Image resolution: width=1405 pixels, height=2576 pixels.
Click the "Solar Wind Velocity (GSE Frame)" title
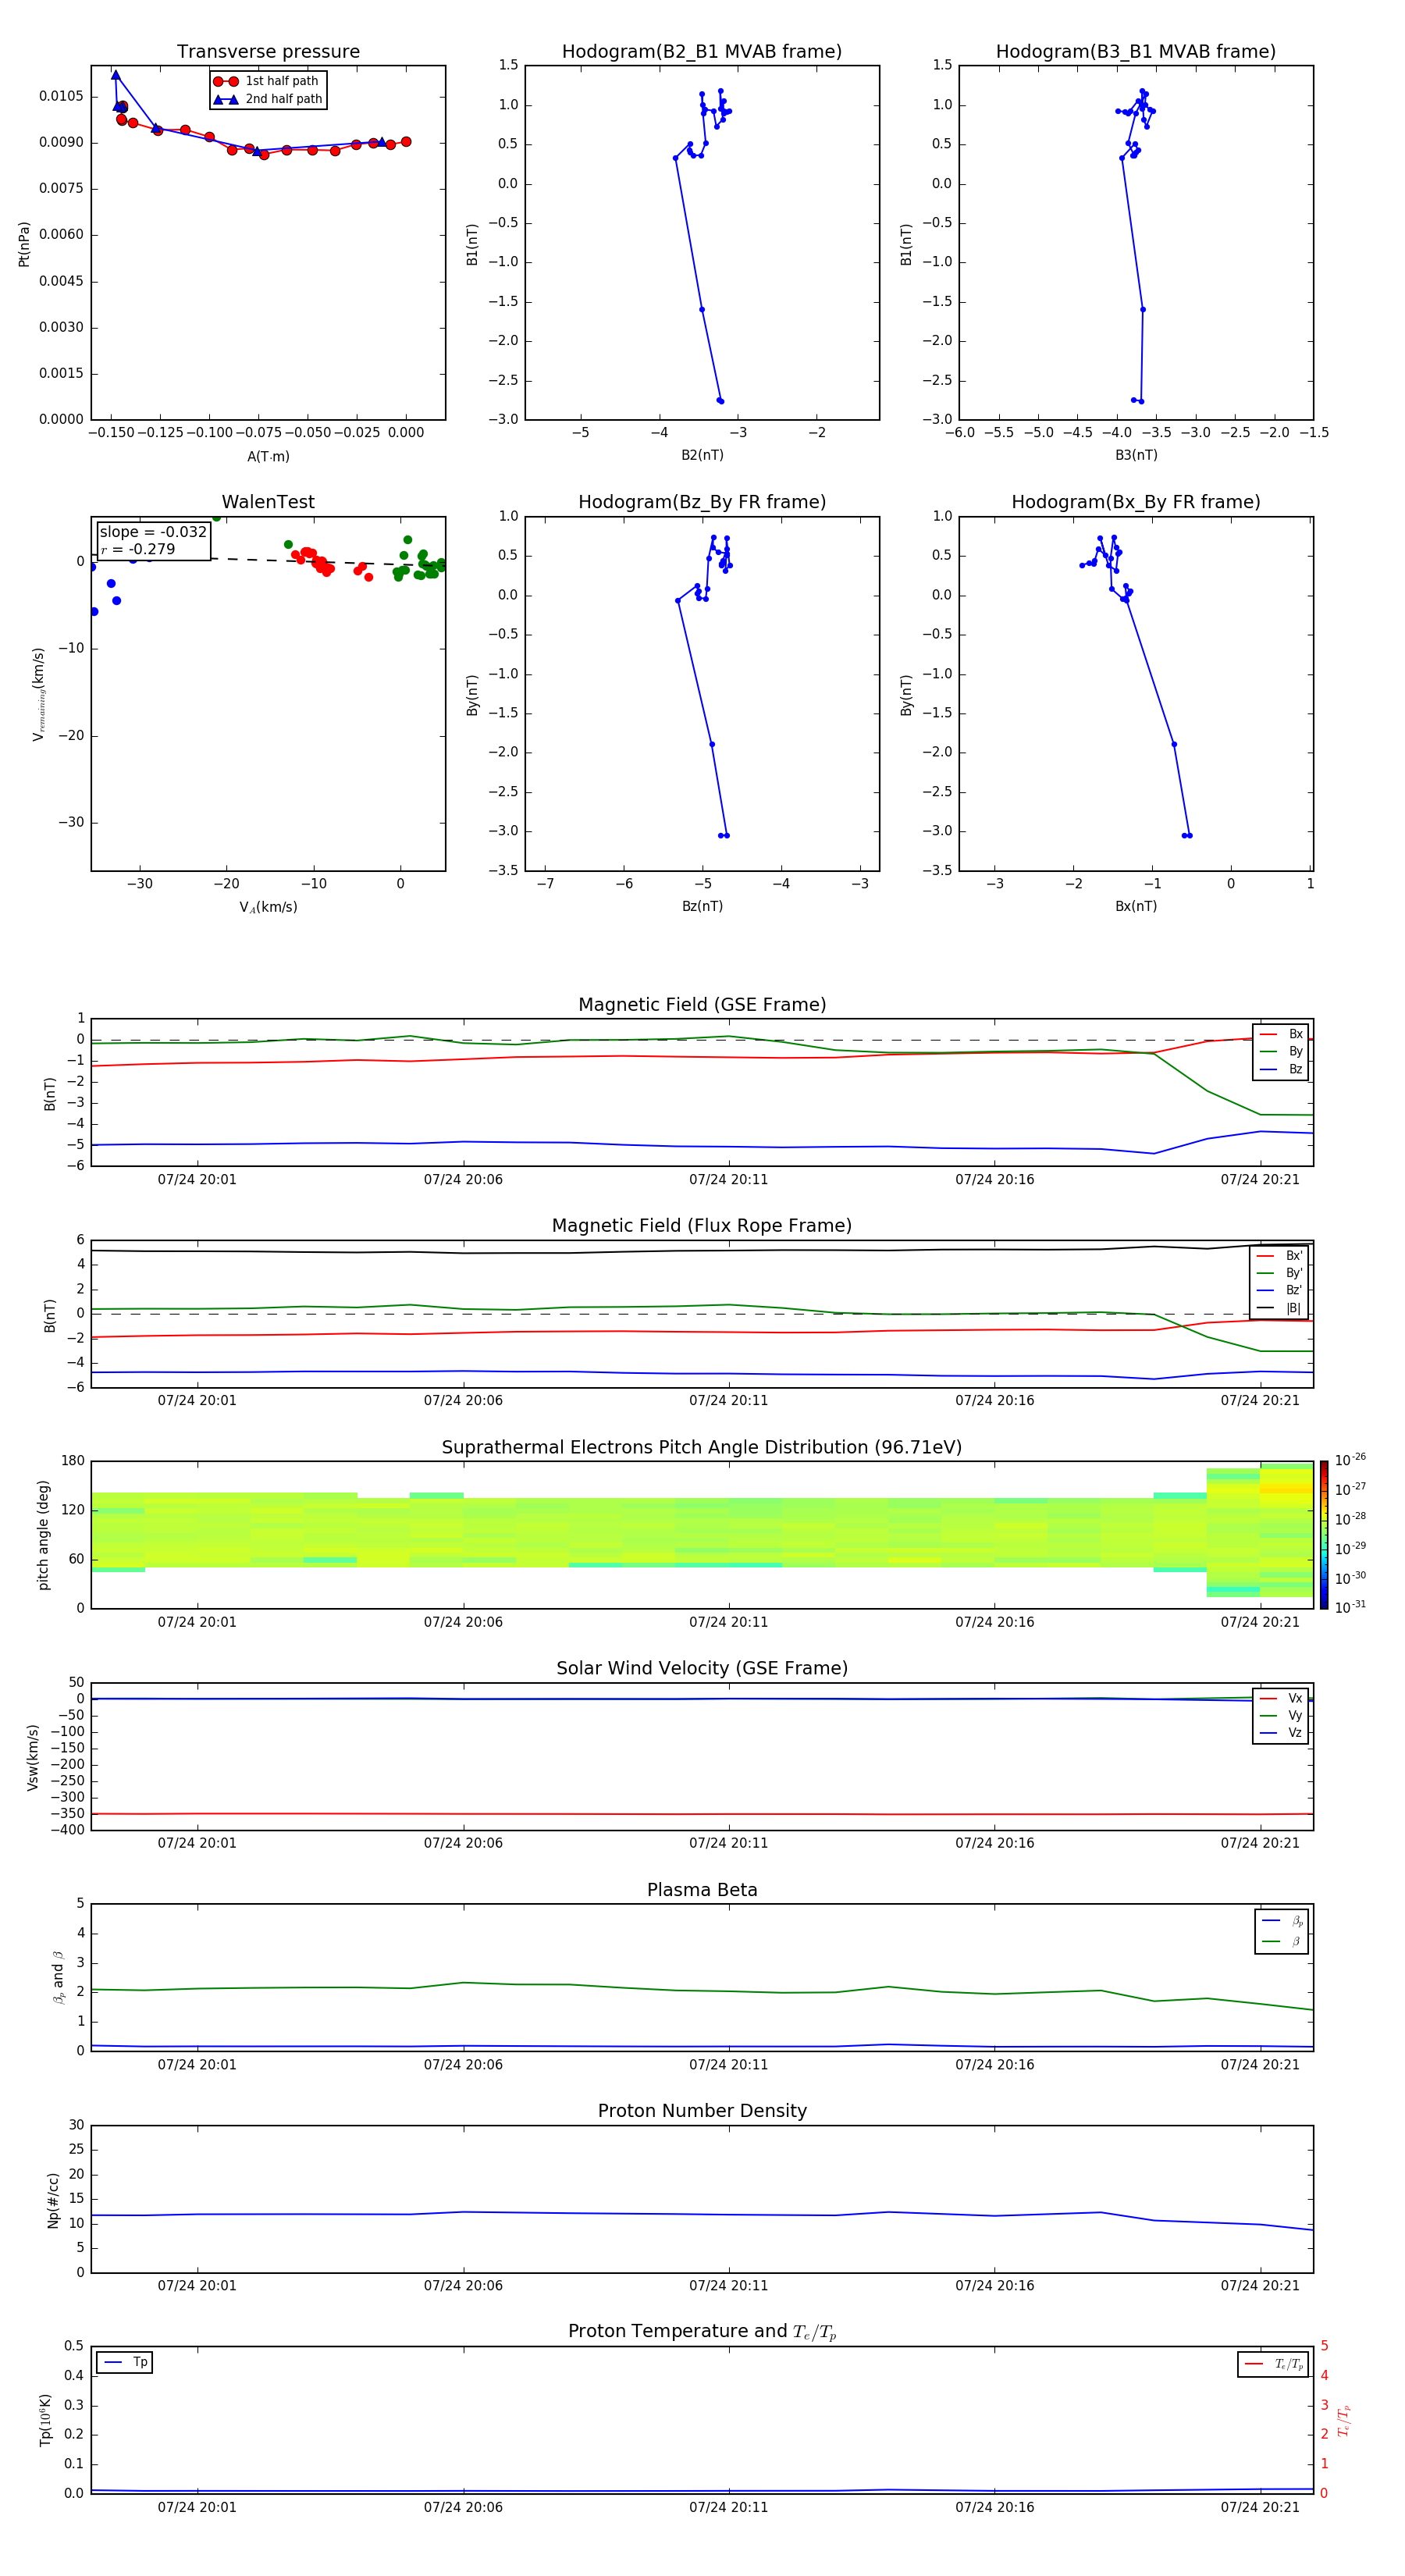tap(702, 1668)
